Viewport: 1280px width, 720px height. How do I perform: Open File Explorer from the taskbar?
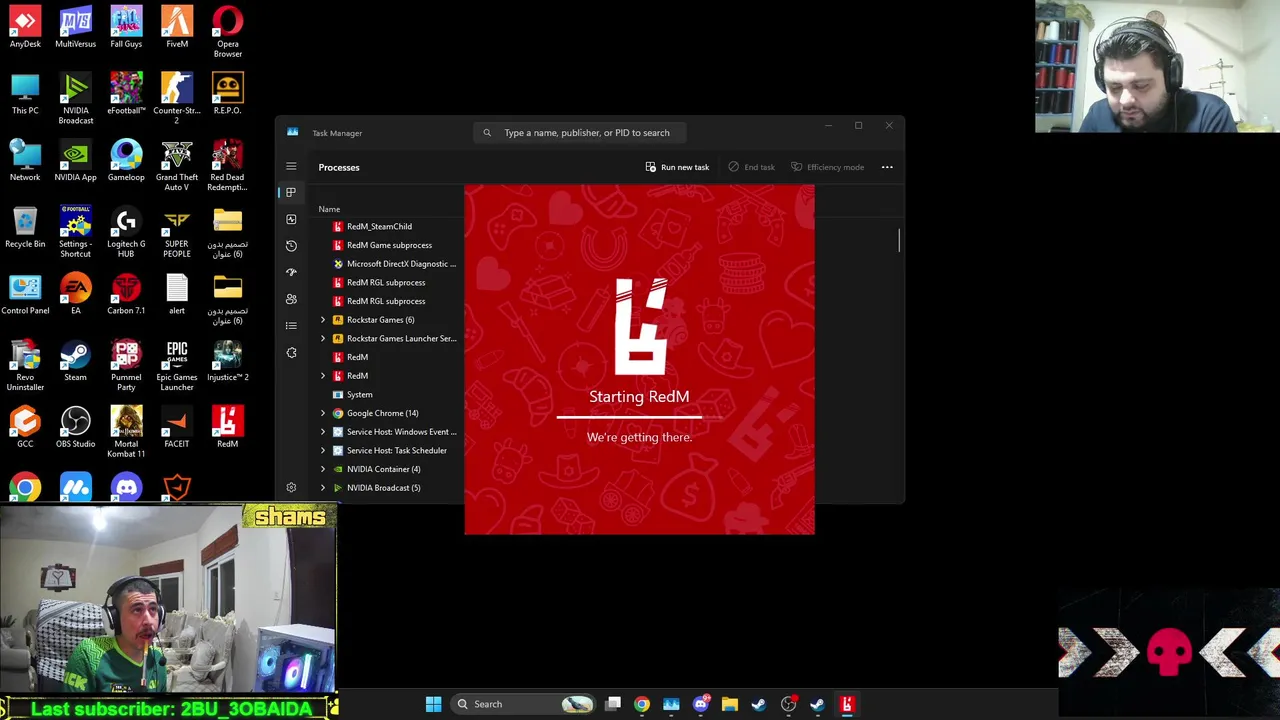[x=729, y=704]
